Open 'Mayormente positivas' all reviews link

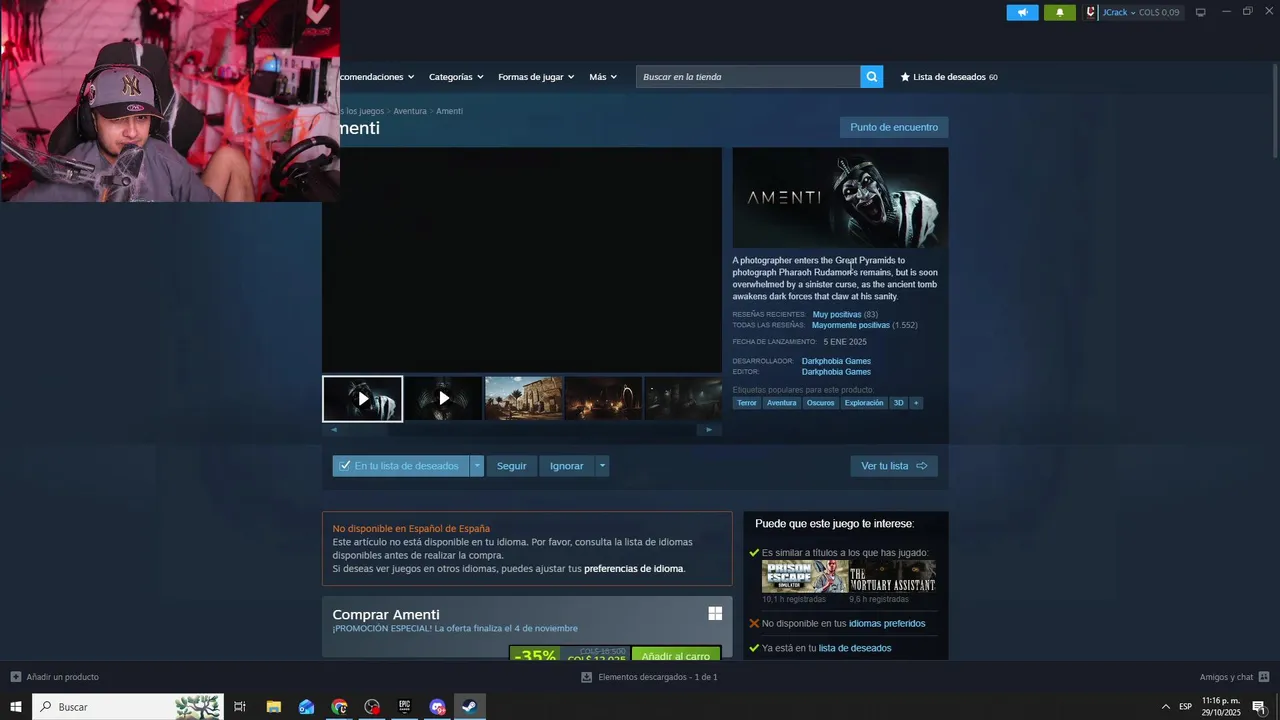point(851,325)
